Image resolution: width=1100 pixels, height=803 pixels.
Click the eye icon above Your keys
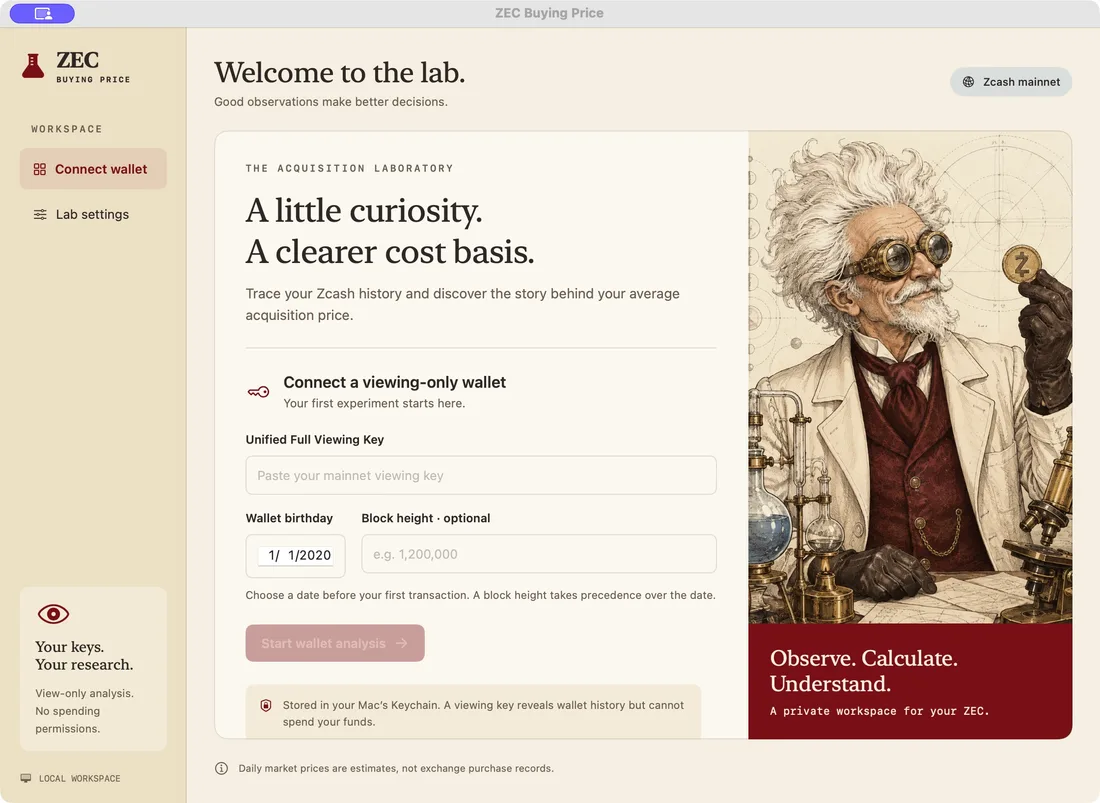click(53, 614)
